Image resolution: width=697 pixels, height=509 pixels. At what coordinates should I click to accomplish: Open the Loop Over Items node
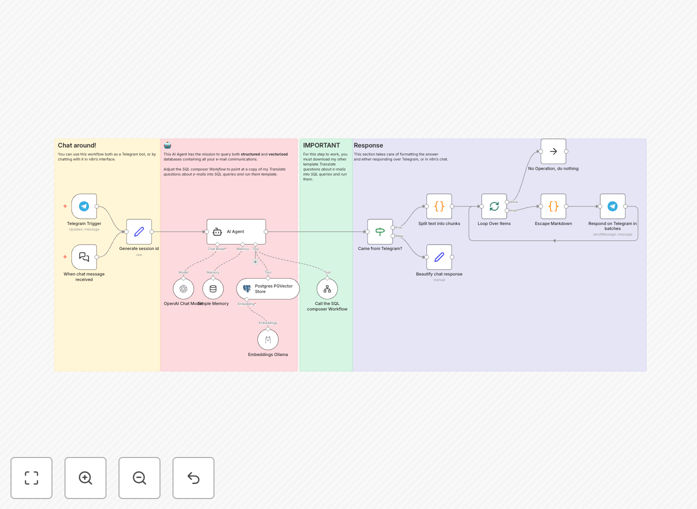pyautogui.click(x=494, y=206)
